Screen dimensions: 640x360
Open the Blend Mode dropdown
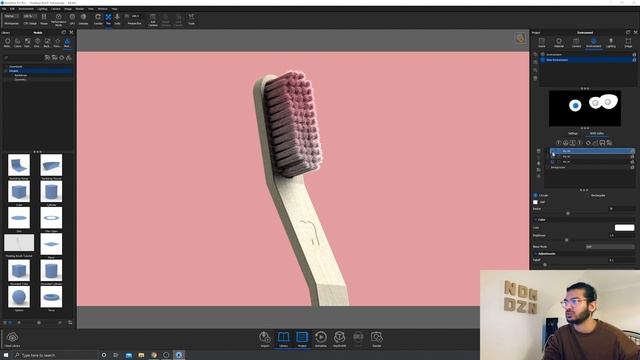(610, 247)
